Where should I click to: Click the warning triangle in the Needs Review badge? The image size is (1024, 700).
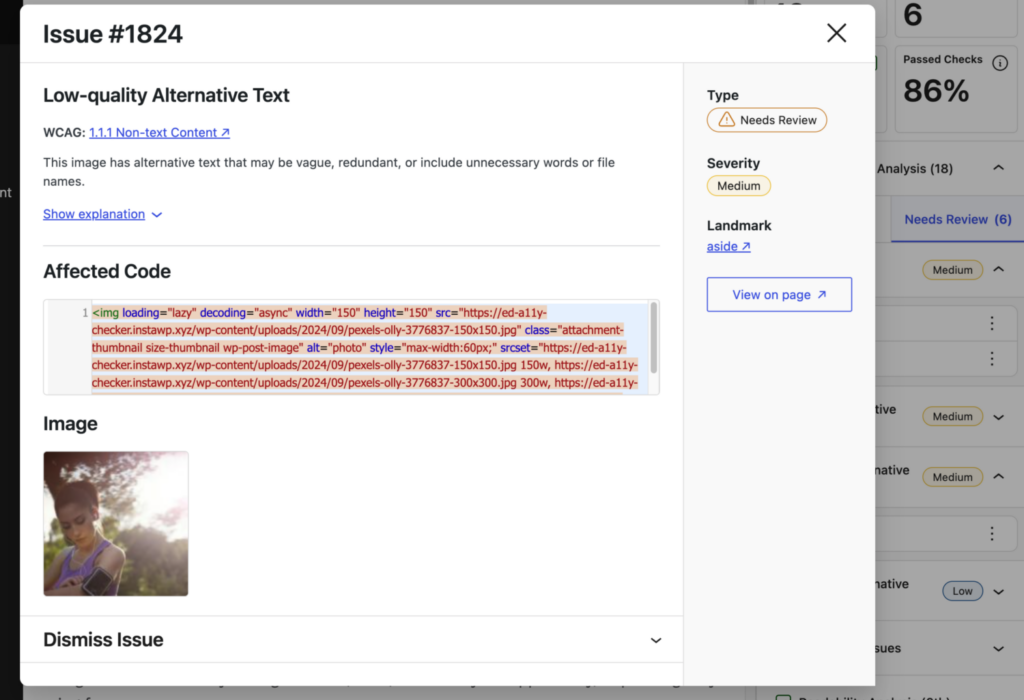pyautogui.click(x=727, y=119)
